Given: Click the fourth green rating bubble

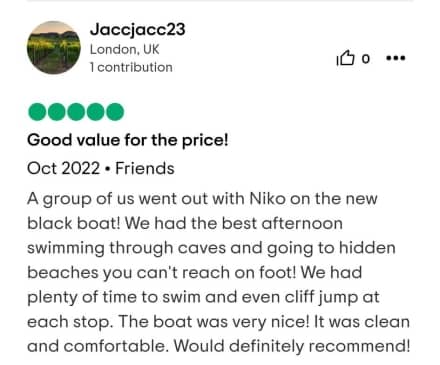Looking at the screenshot, I should (x=96, y=112).
